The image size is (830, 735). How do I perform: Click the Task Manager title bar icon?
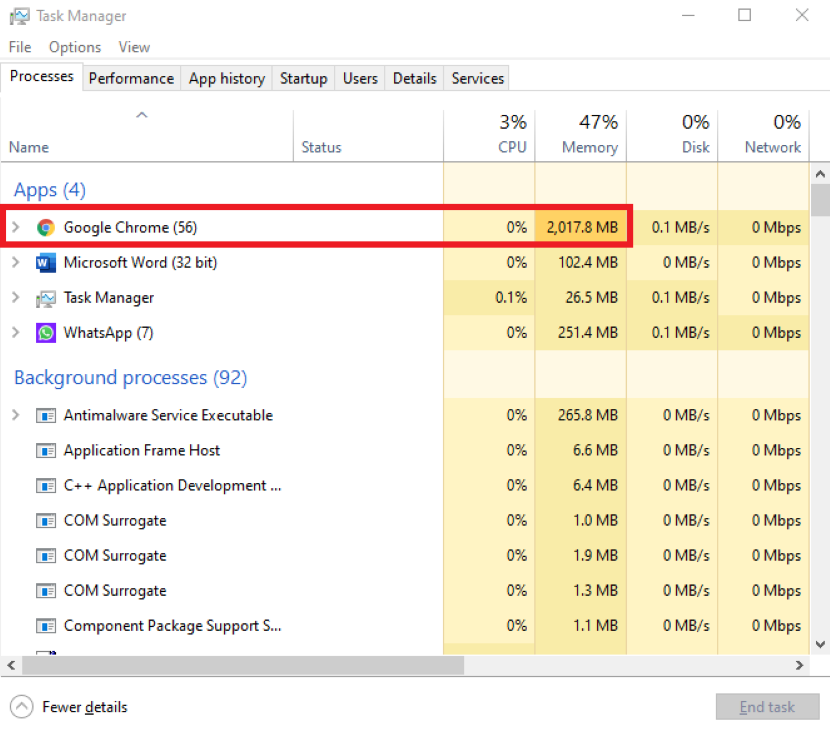[x=20, y=16]
